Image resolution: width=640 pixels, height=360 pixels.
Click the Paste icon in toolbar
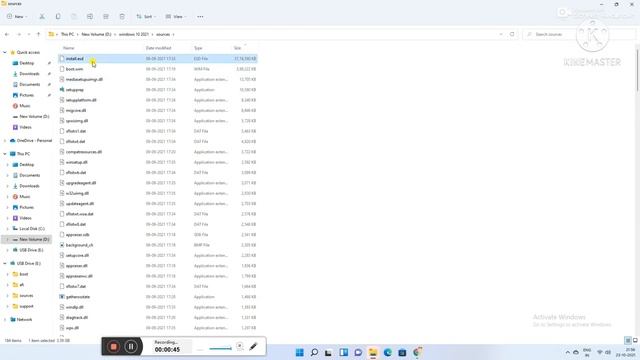point(74,17)
